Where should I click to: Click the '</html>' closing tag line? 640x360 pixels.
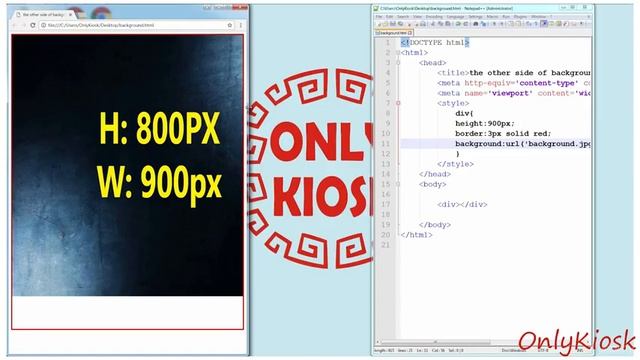coord(416,235)
